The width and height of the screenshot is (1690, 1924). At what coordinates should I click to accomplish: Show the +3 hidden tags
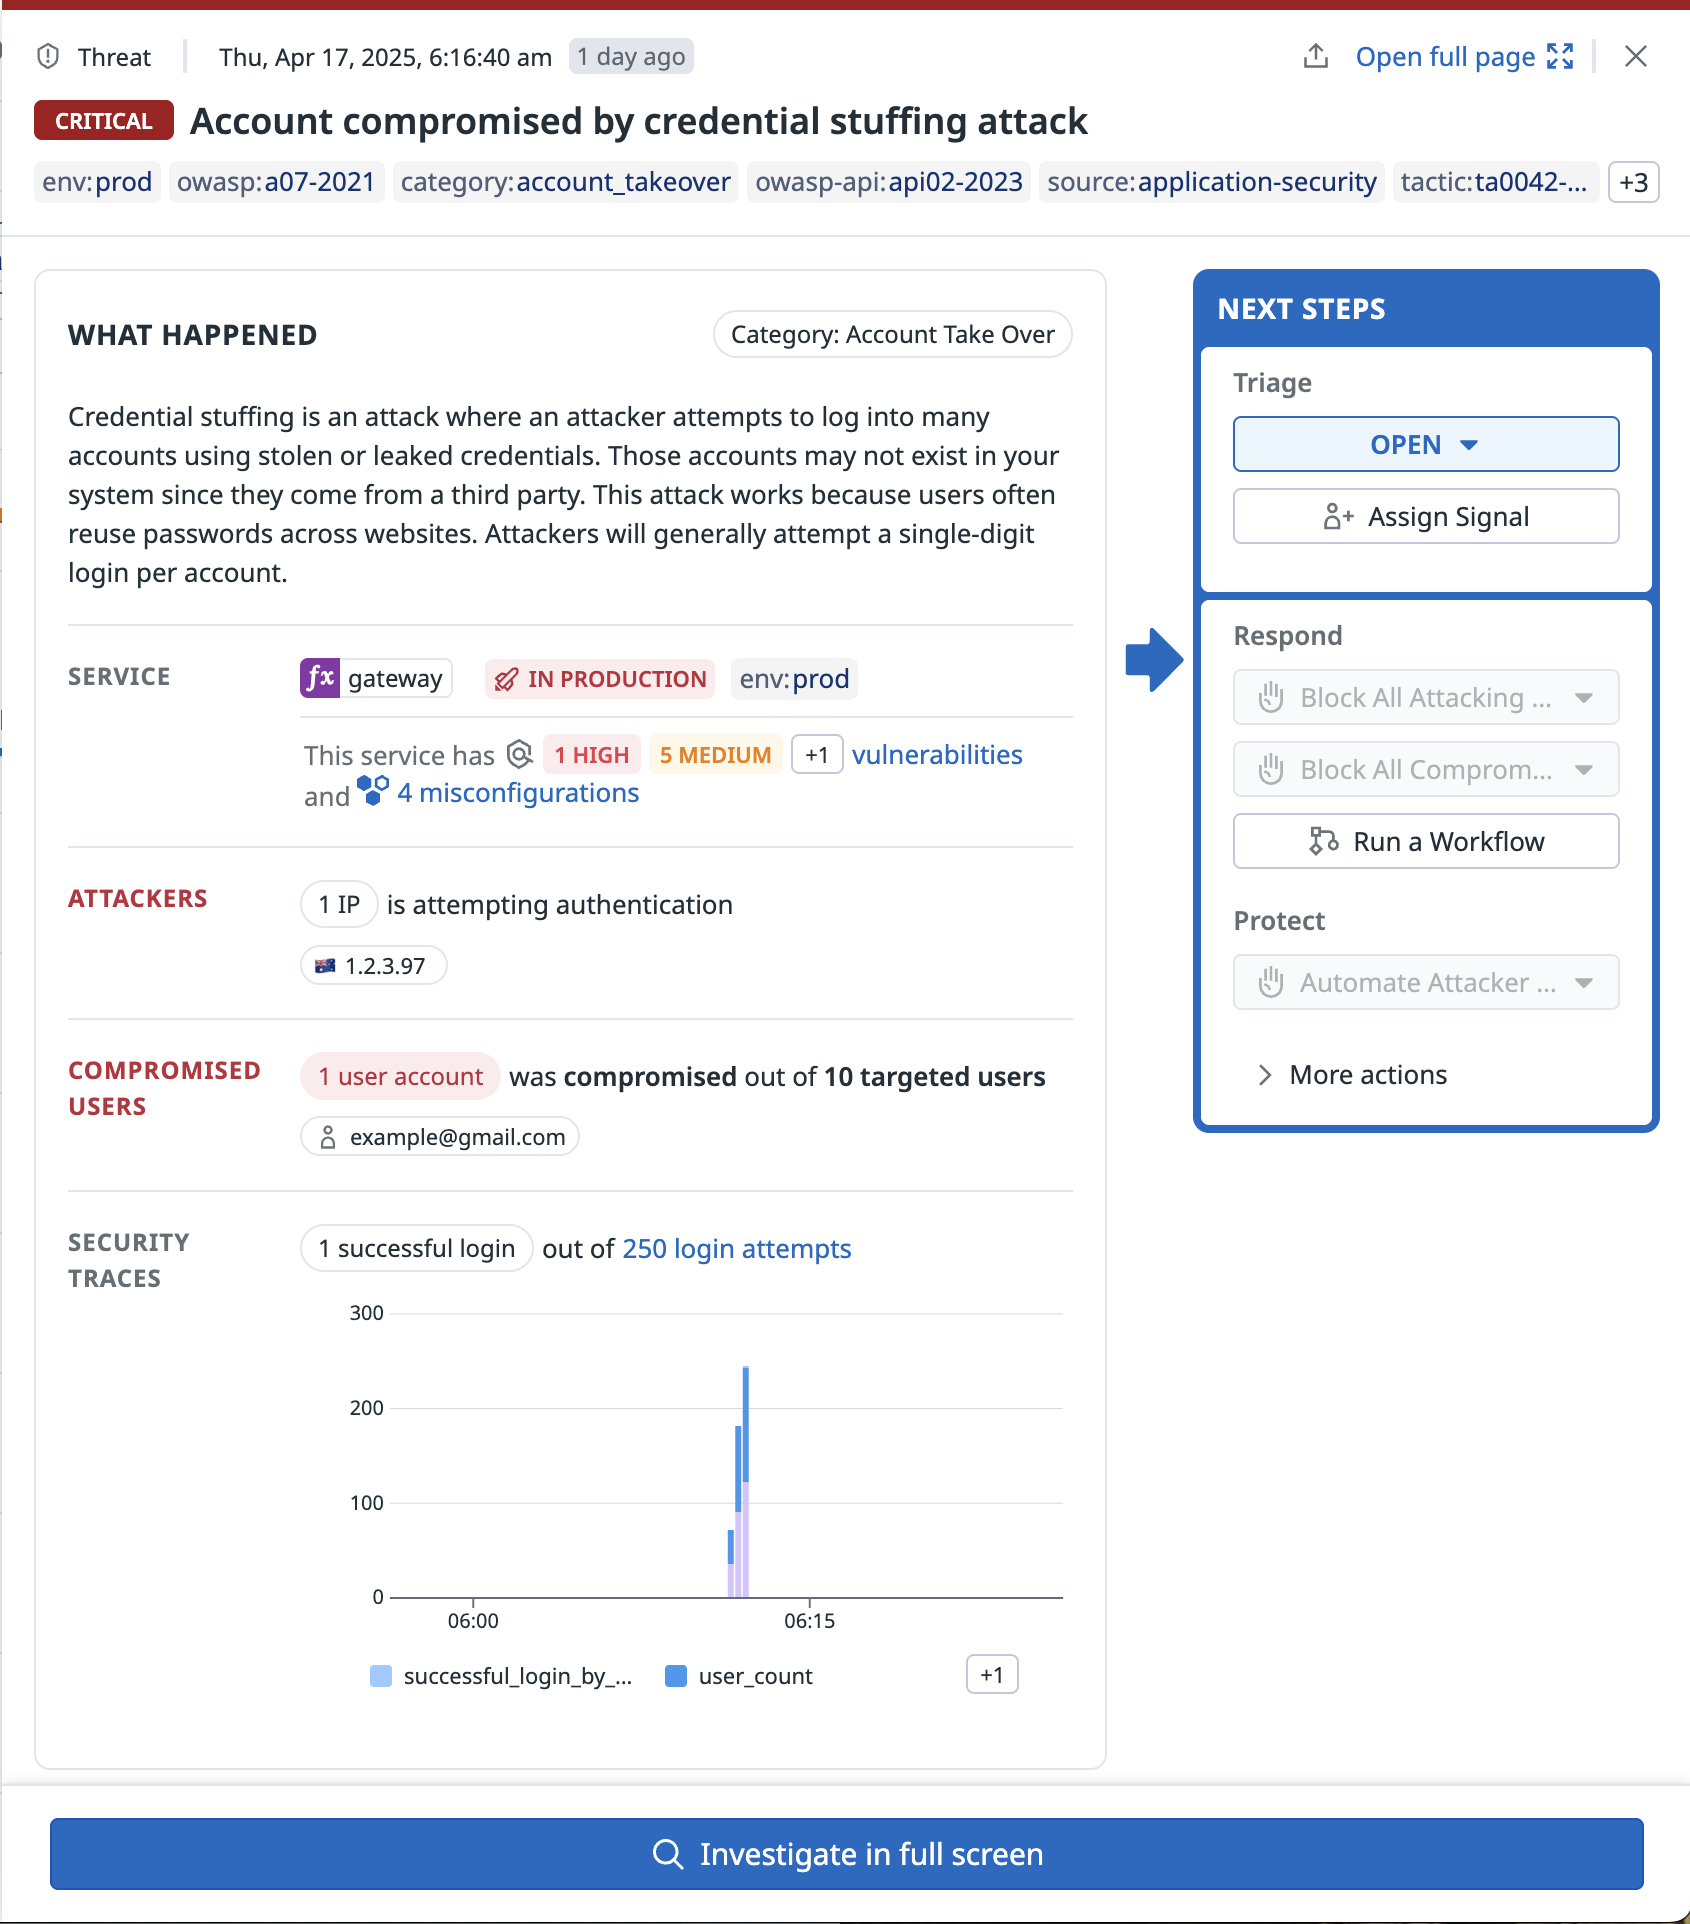[x=1633, y=183]
